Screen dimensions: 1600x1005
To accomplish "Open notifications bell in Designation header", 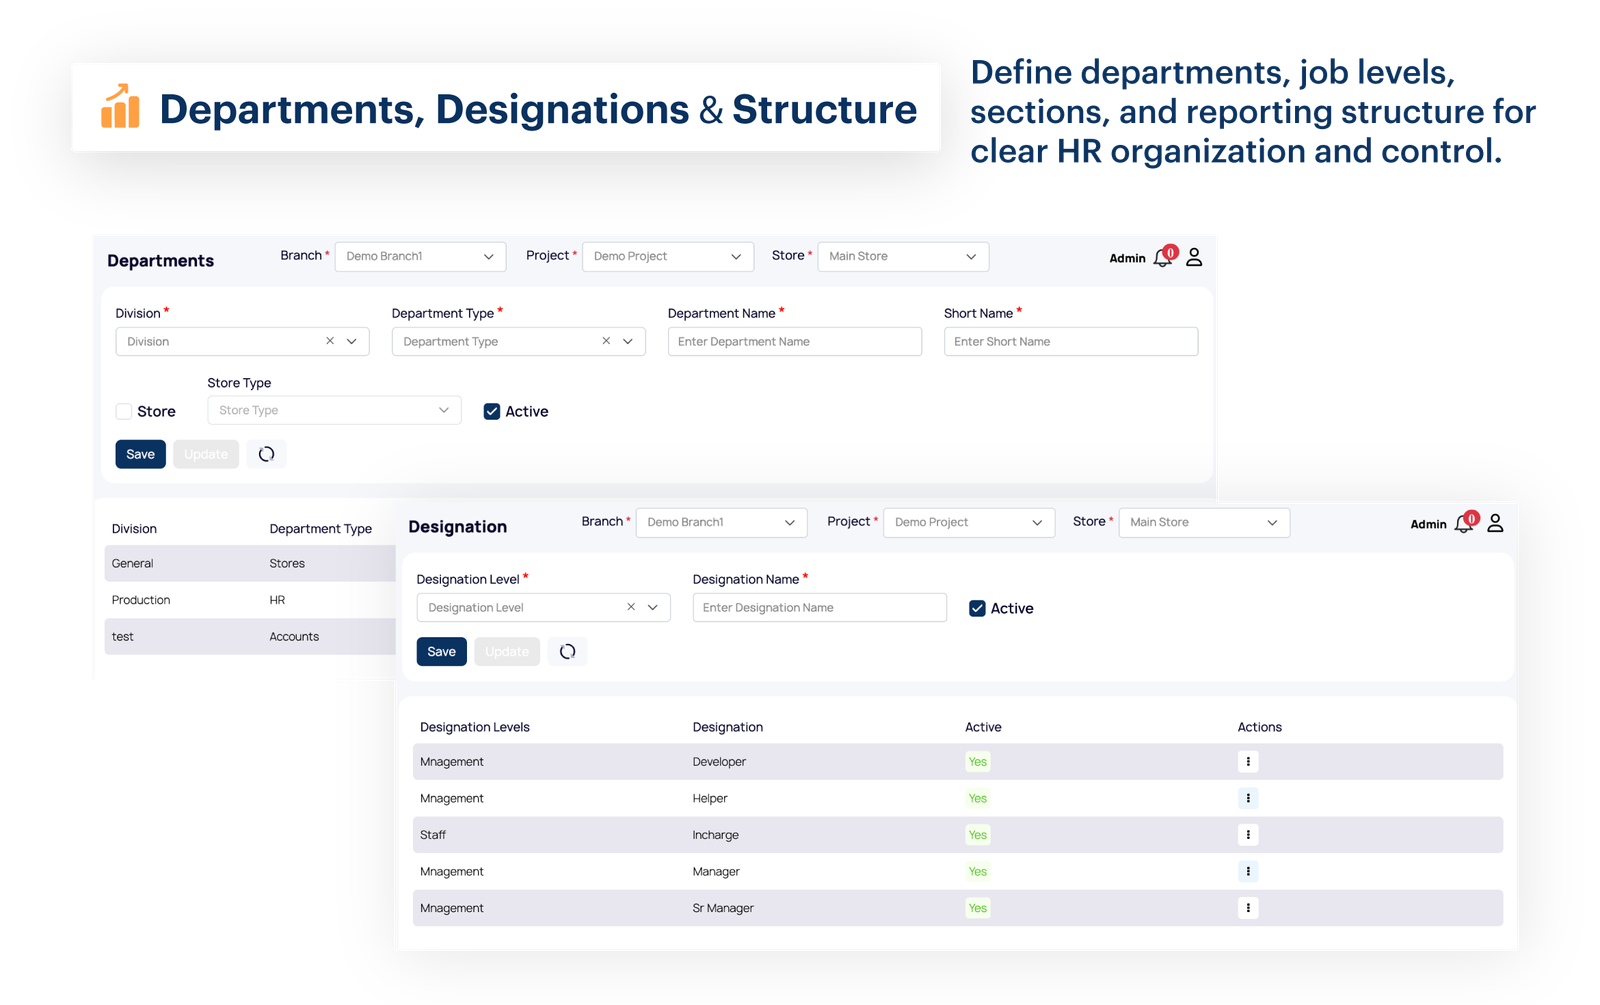I will (x=1463, y=523).
